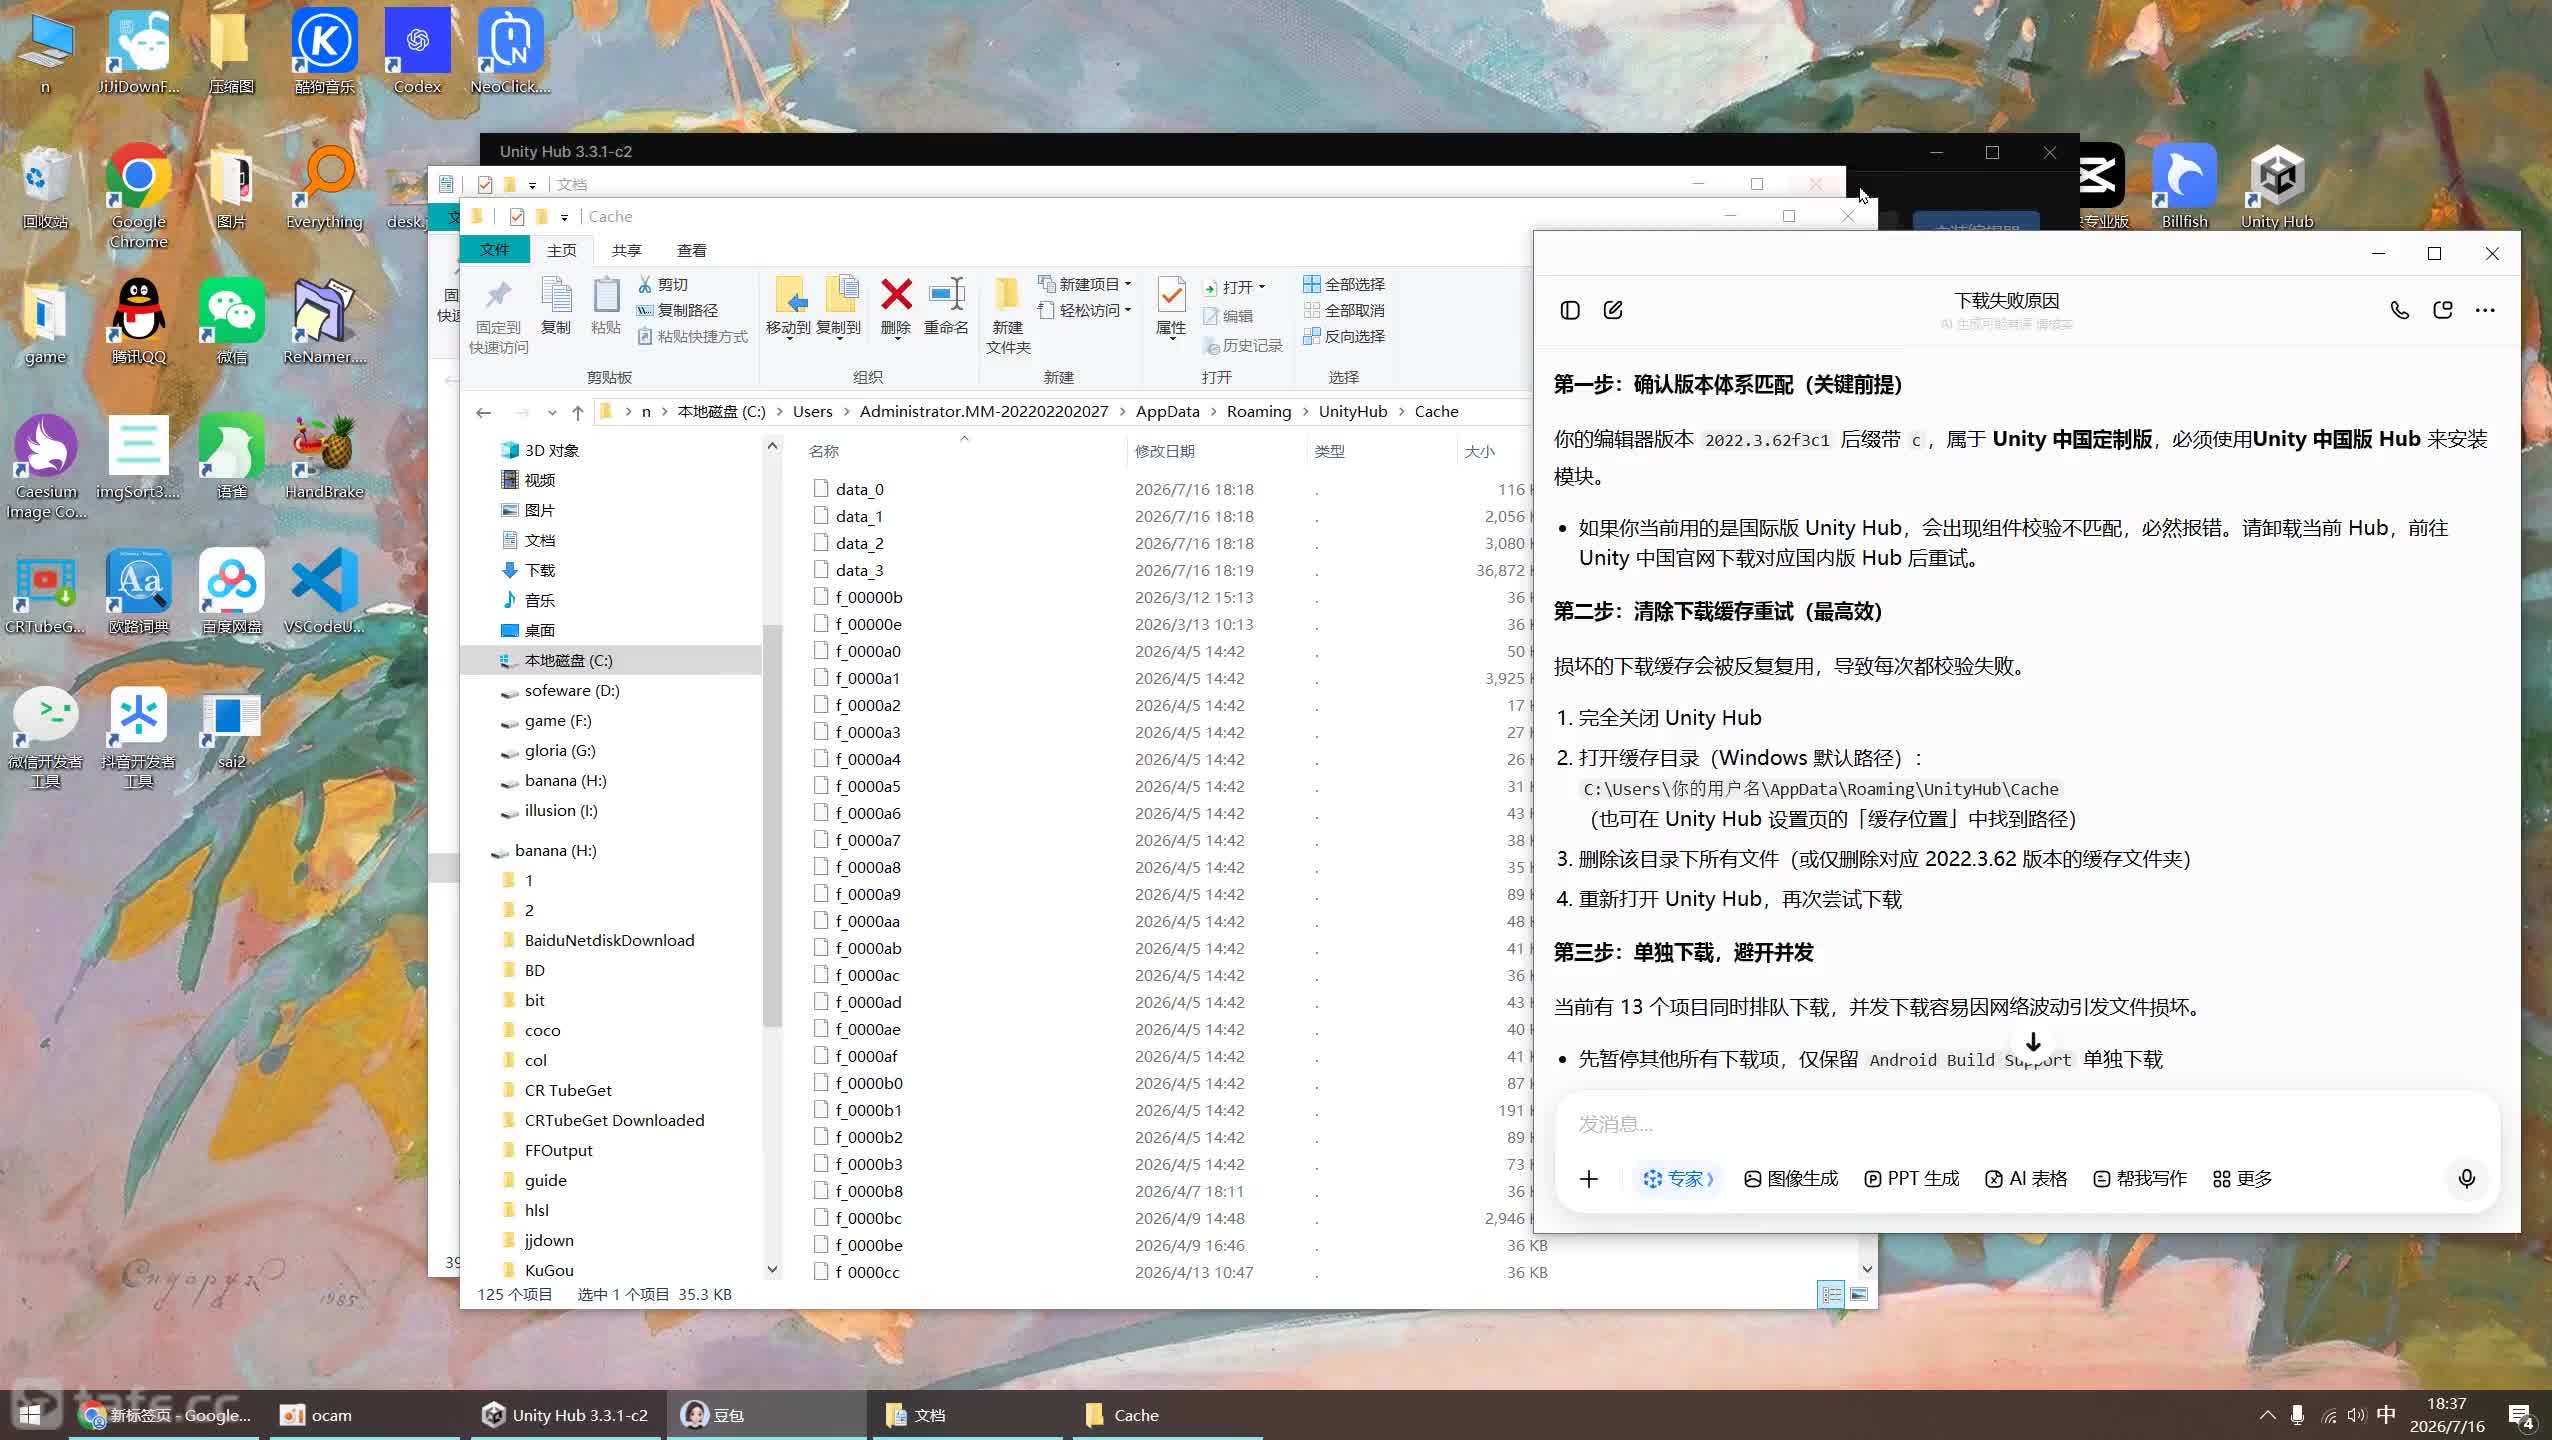Click the message input field (发消息)
The width and height of the screenshot is (2552, 1440).
2027,1124
